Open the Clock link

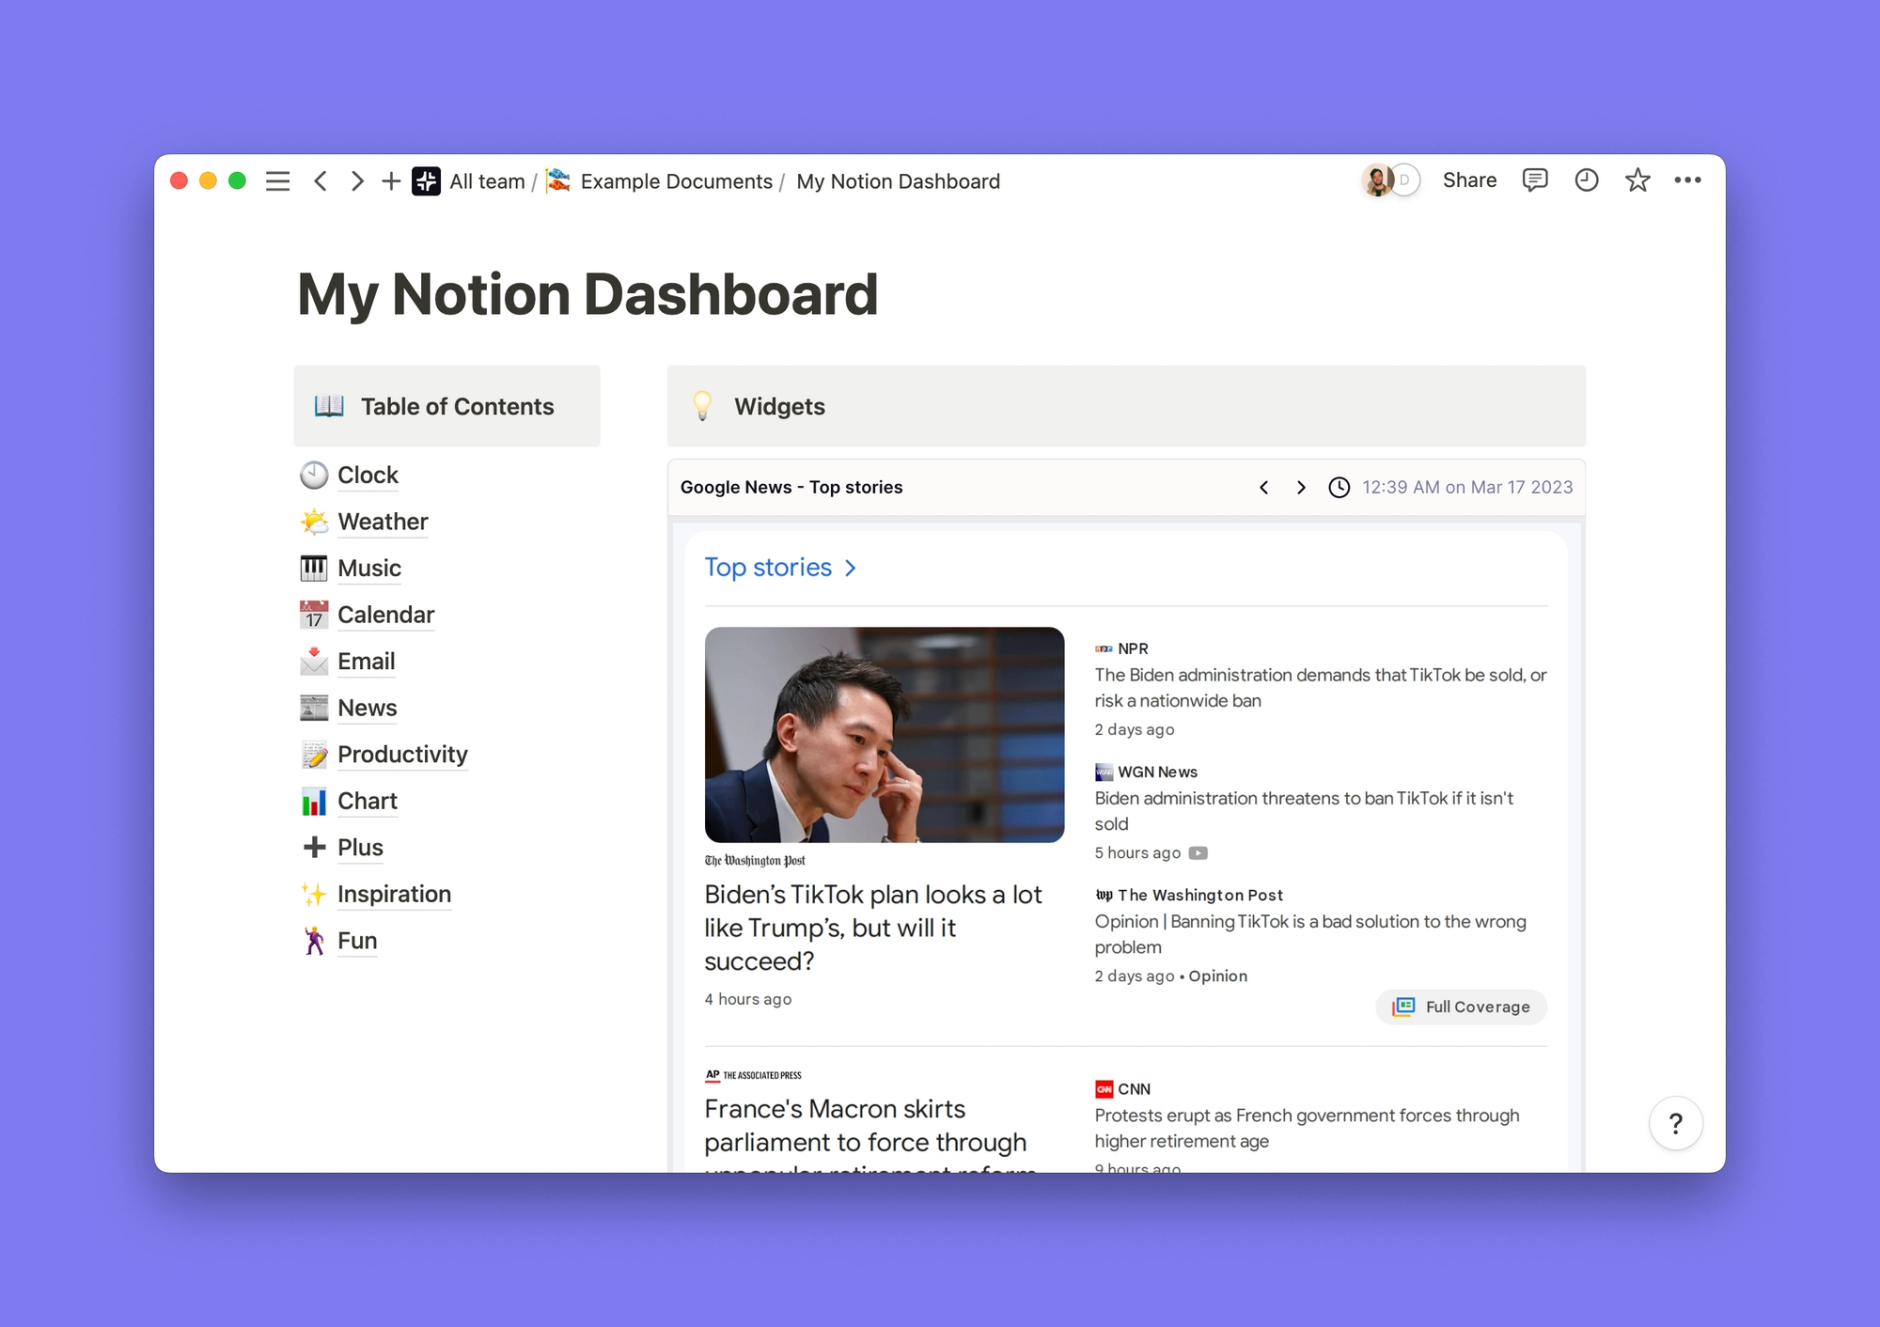(x=368, y=475)
